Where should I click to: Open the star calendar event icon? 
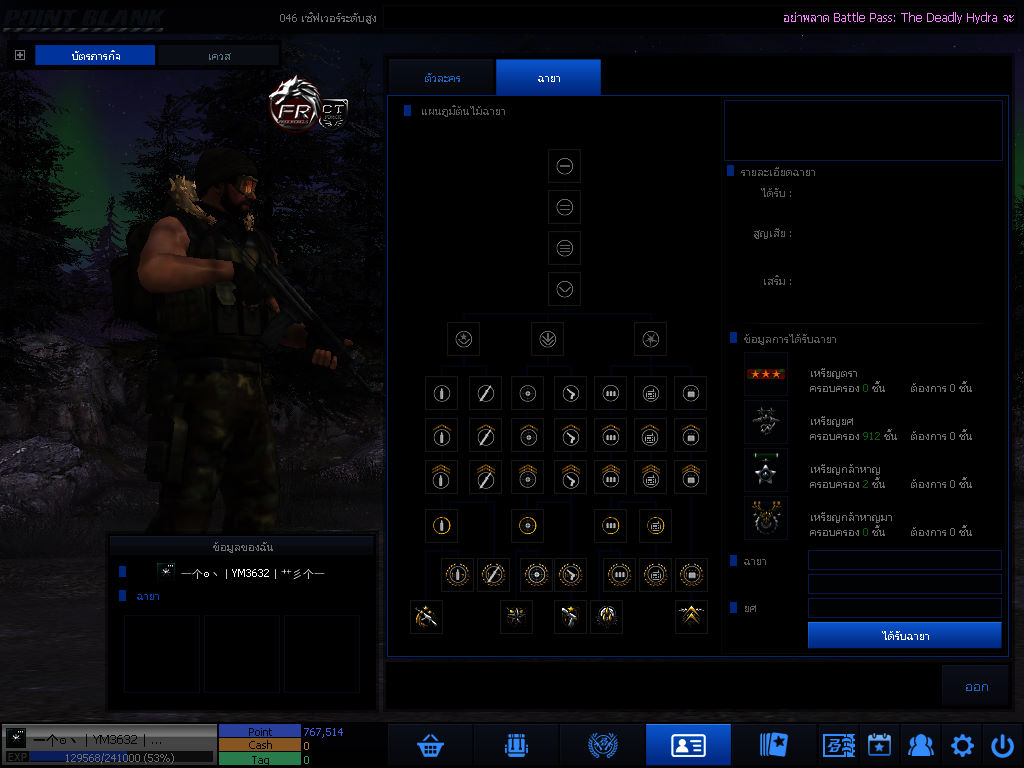[x=879, y=744]
